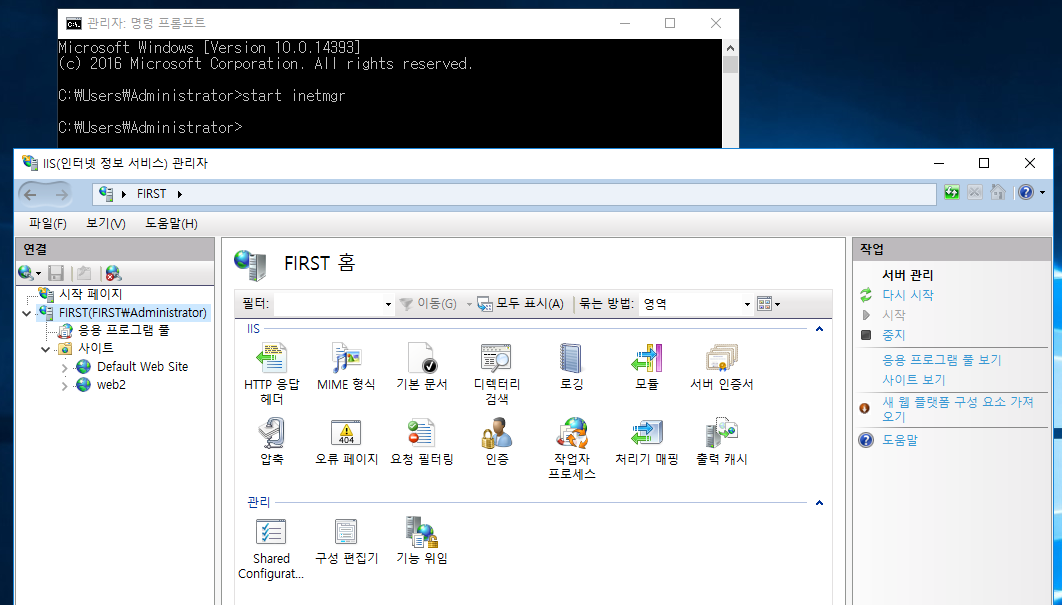Open the 이동(G) dropdown arrow
Image resolution: width=1062 pixels, height=605 pixels.
469,304
